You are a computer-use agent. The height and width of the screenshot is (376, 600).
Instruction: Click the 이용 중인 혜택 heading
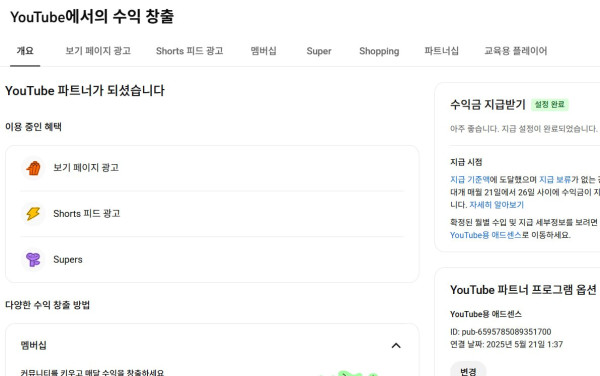(33, 127)
